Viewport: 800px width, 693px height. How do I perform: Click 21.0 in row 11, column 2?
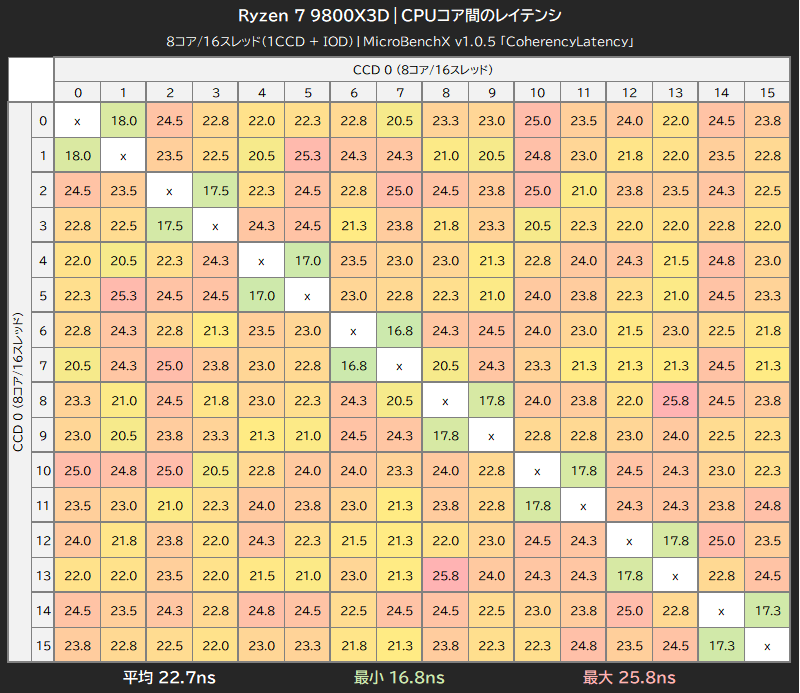point(169,506)
